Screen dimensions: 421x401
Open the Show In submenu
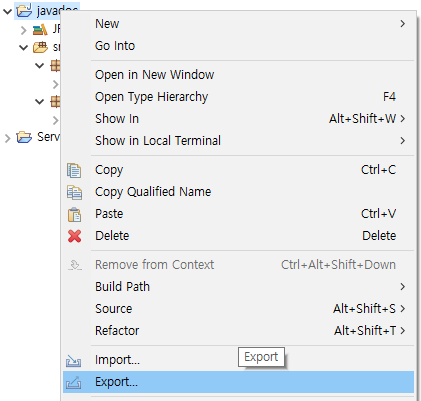coord(239,119)
